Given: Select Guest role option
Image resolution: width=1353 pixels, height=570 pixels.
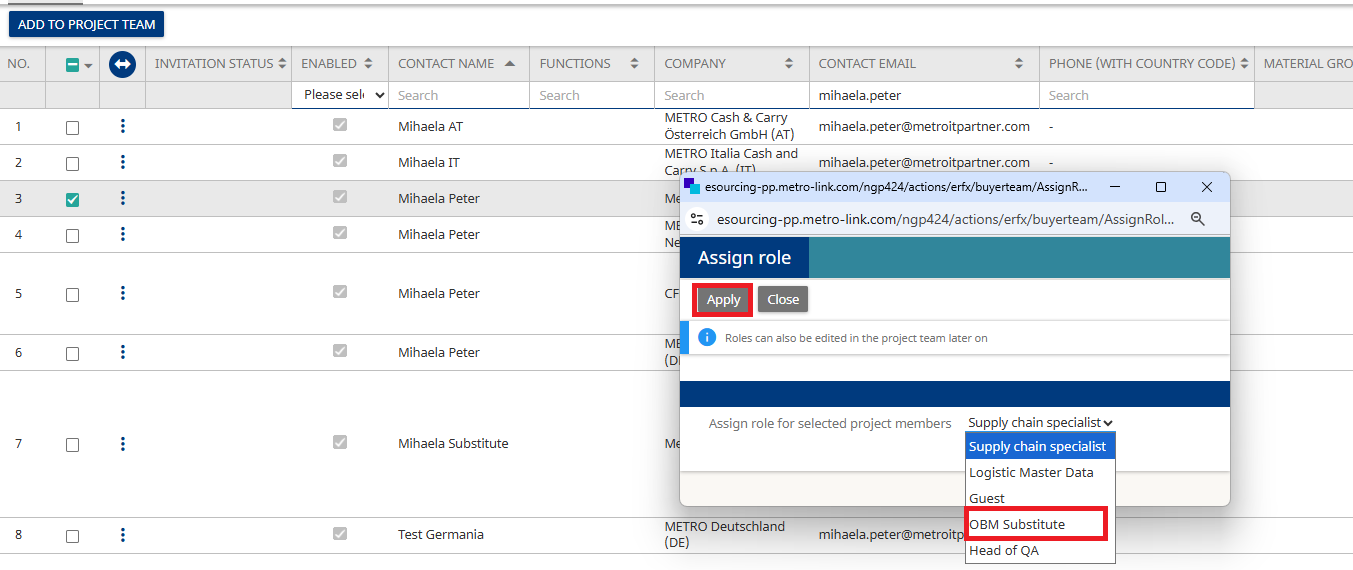Looking at the screenshot, I should click(1040, 498).
